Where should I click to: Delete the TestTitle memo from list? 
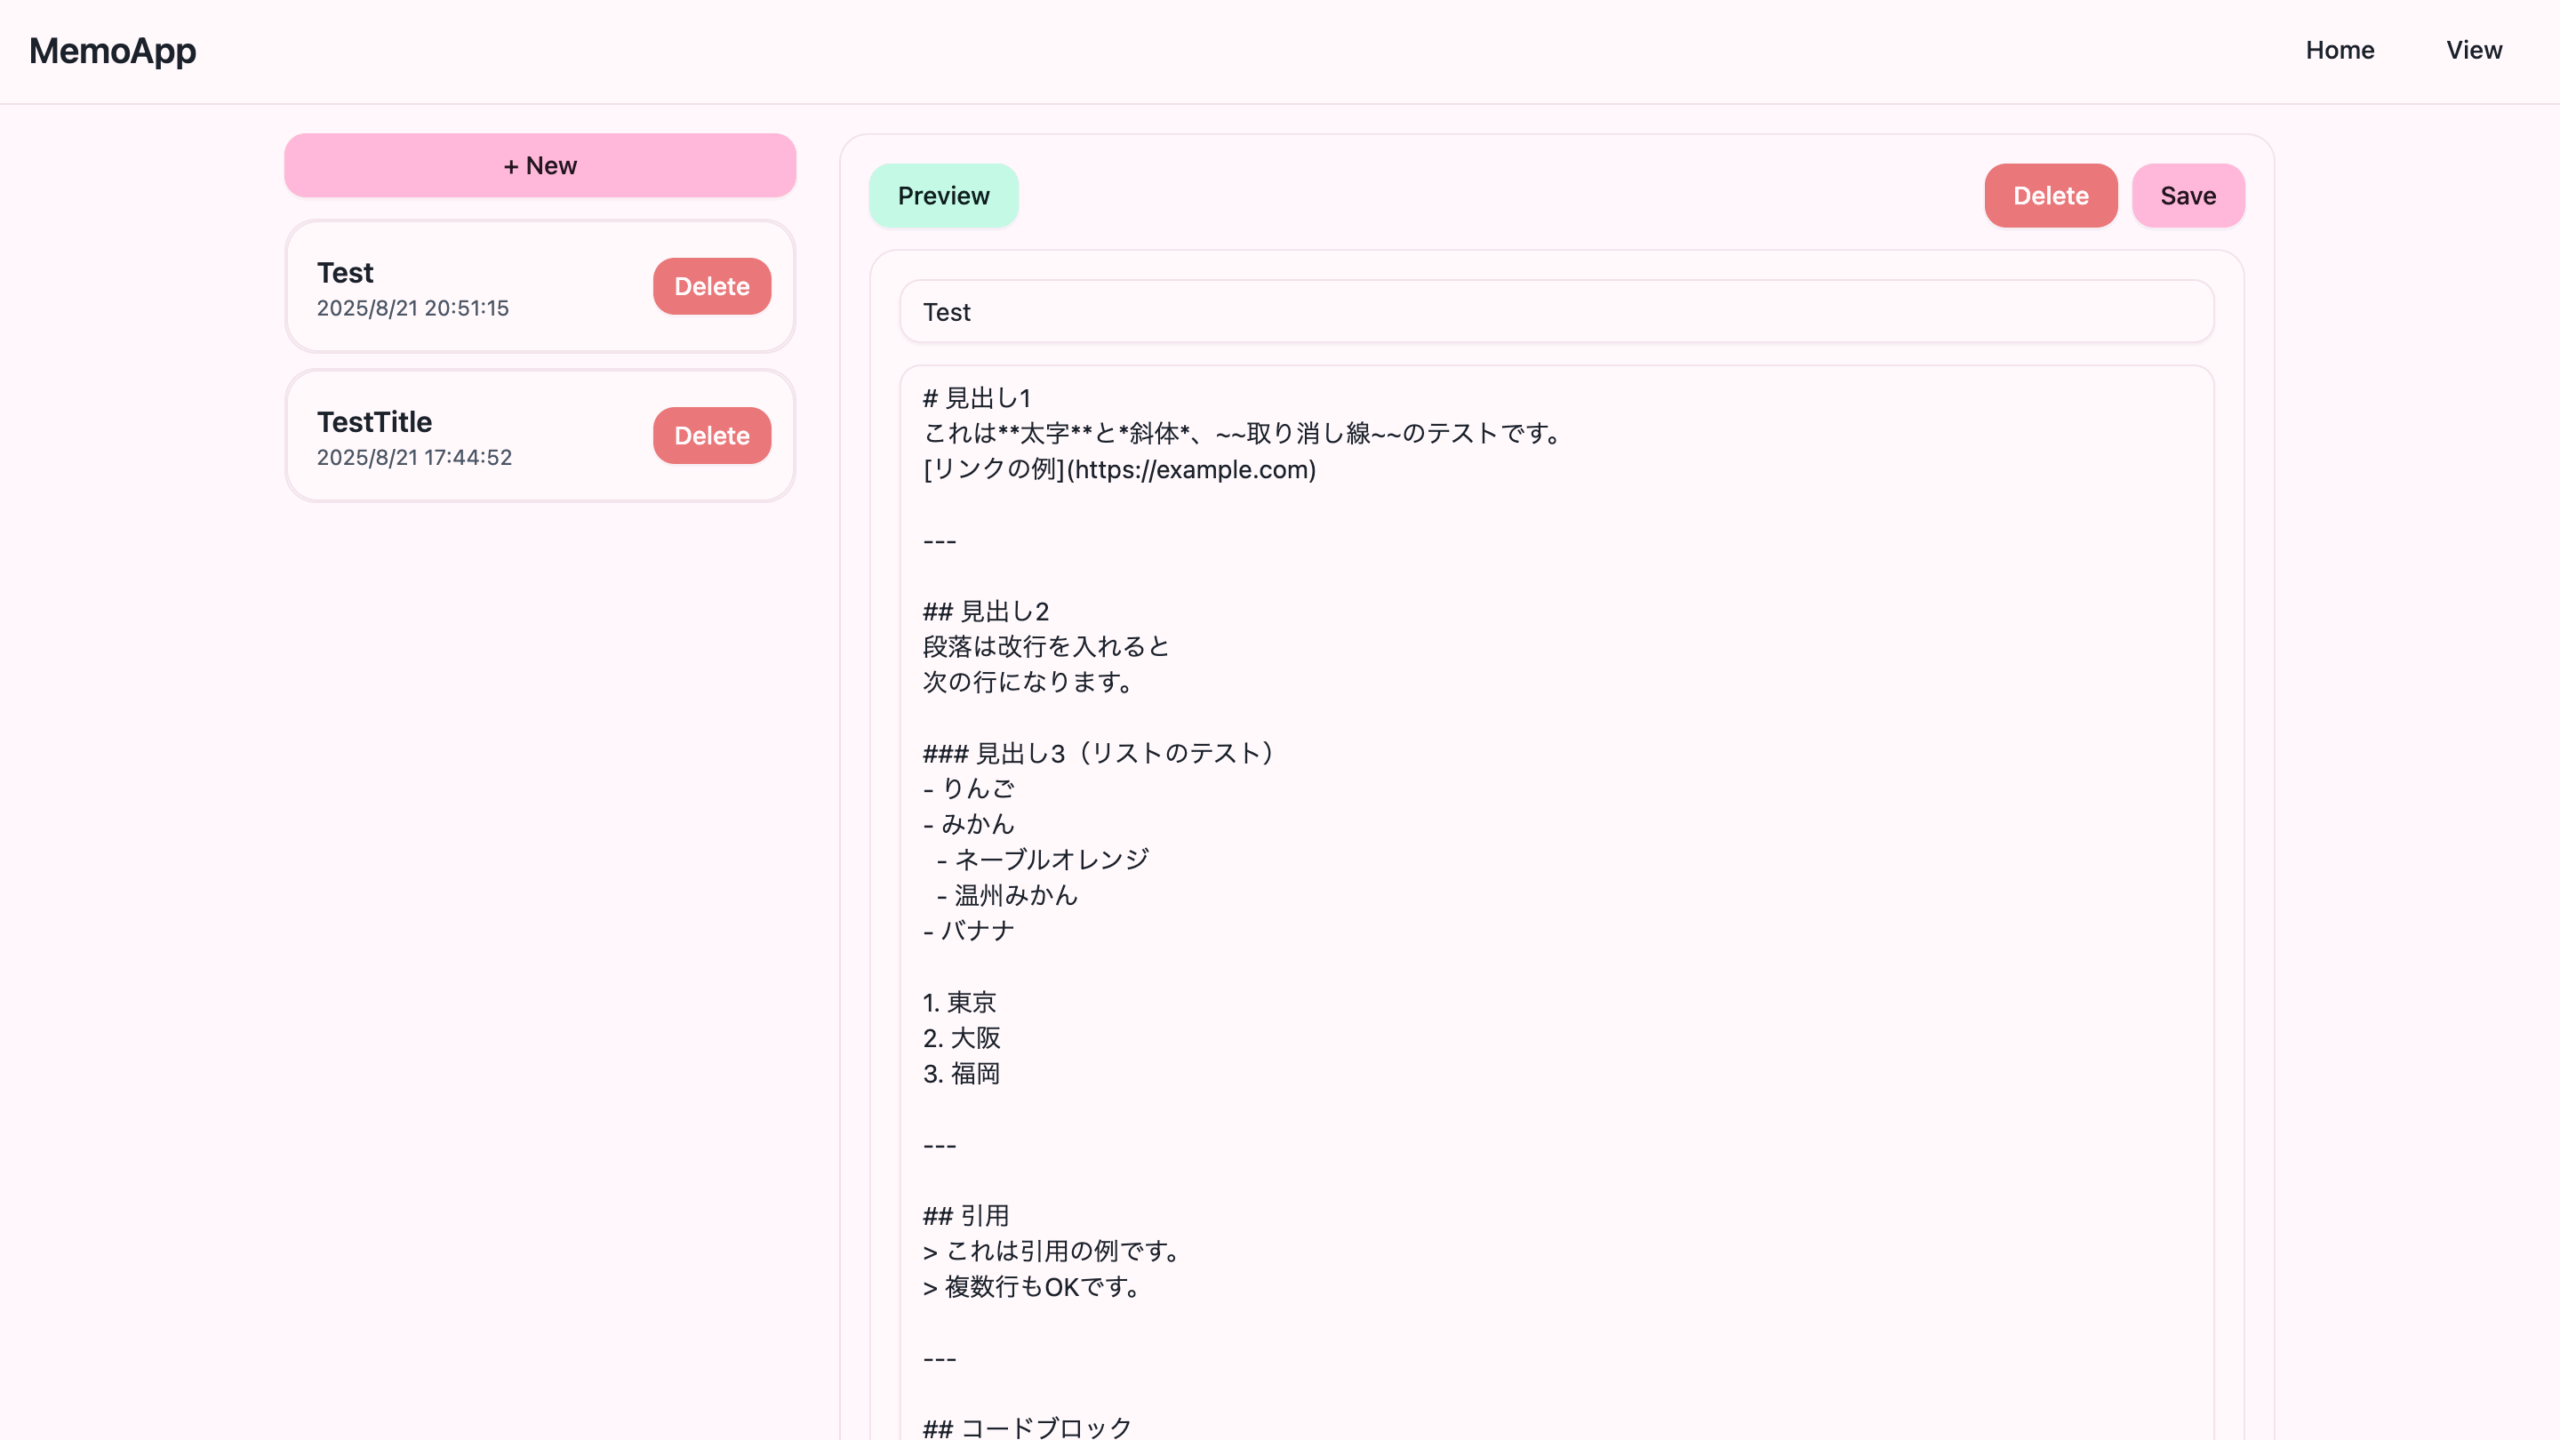point(711,436)
